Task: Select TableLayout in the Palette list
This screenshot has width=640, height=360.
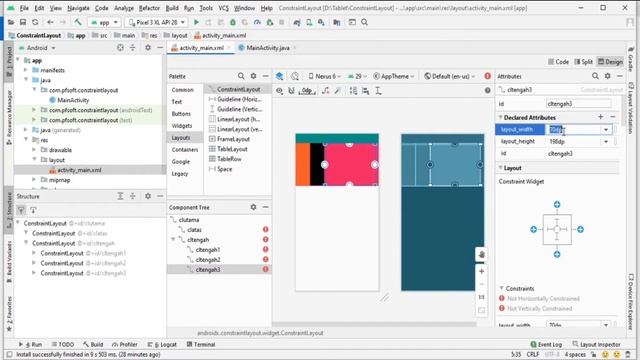Action: point(232,149)
